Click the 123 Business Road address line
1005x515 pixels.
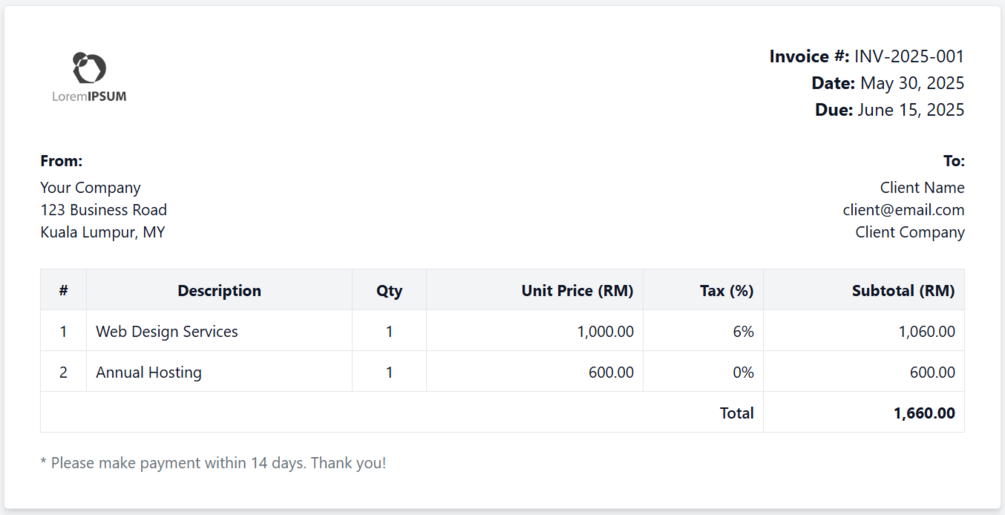click(x=103, y=210)
